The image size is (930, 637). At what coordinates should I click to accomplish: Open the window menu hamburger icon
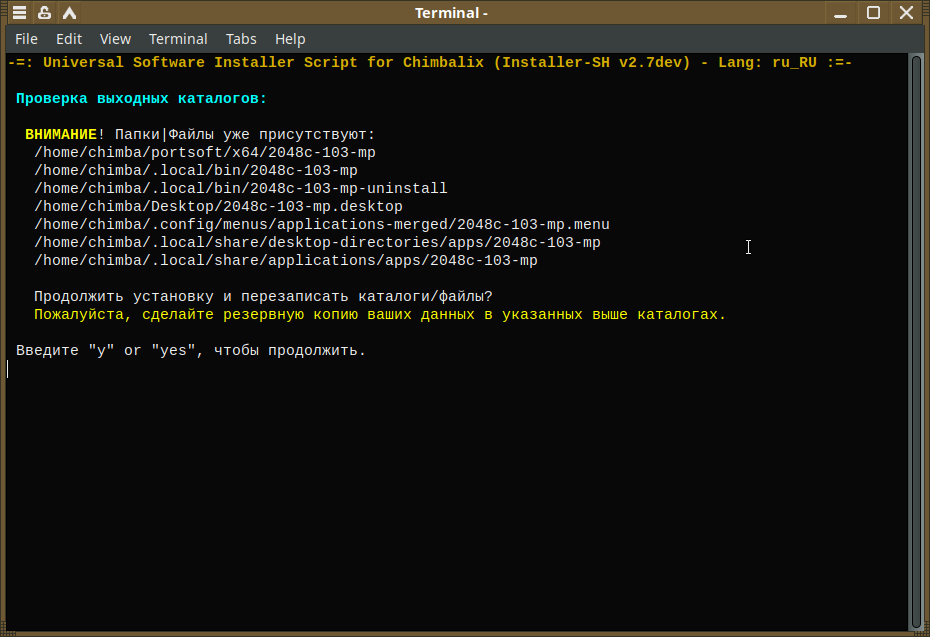19,12
